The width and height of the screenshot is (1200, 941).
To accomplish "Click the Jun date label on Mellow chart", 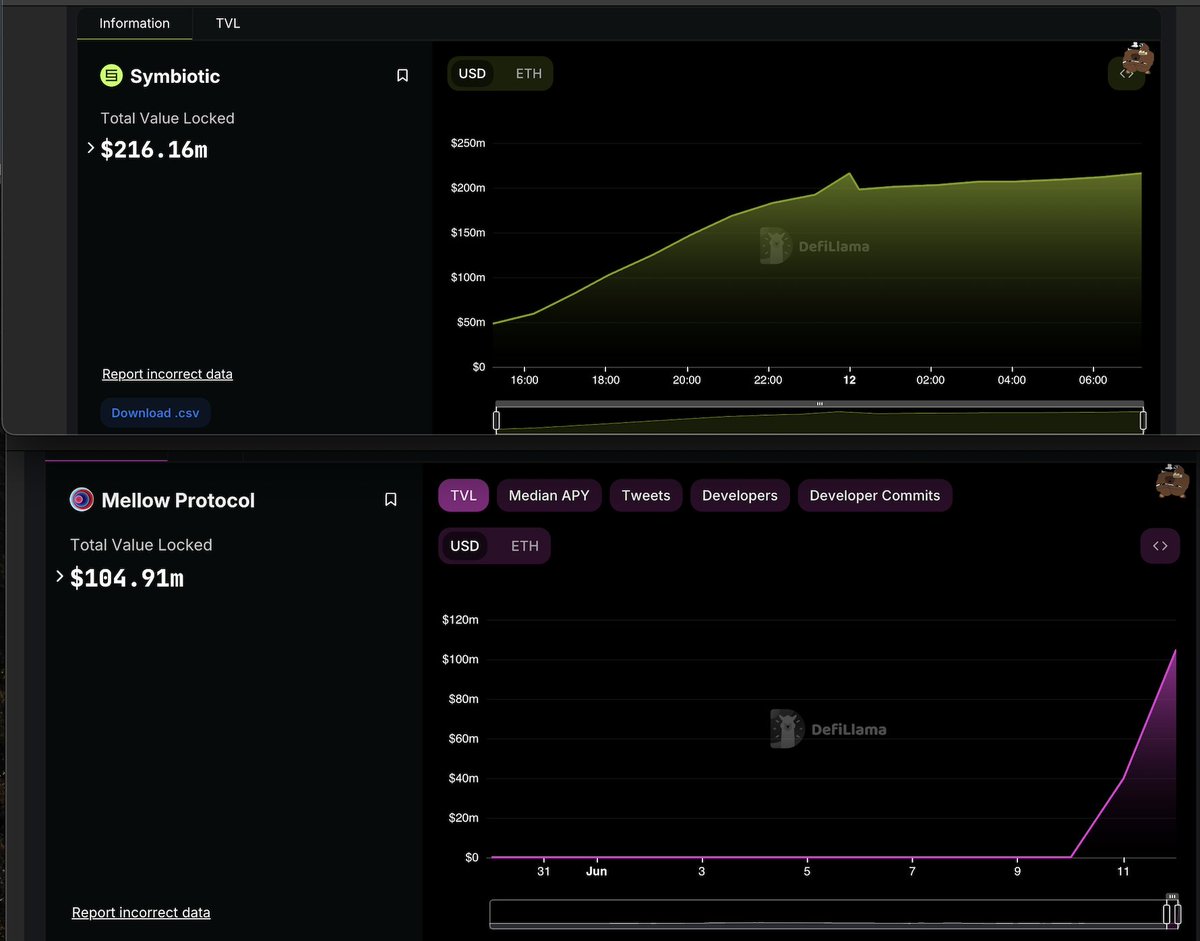I will click(x=597, y=871).
